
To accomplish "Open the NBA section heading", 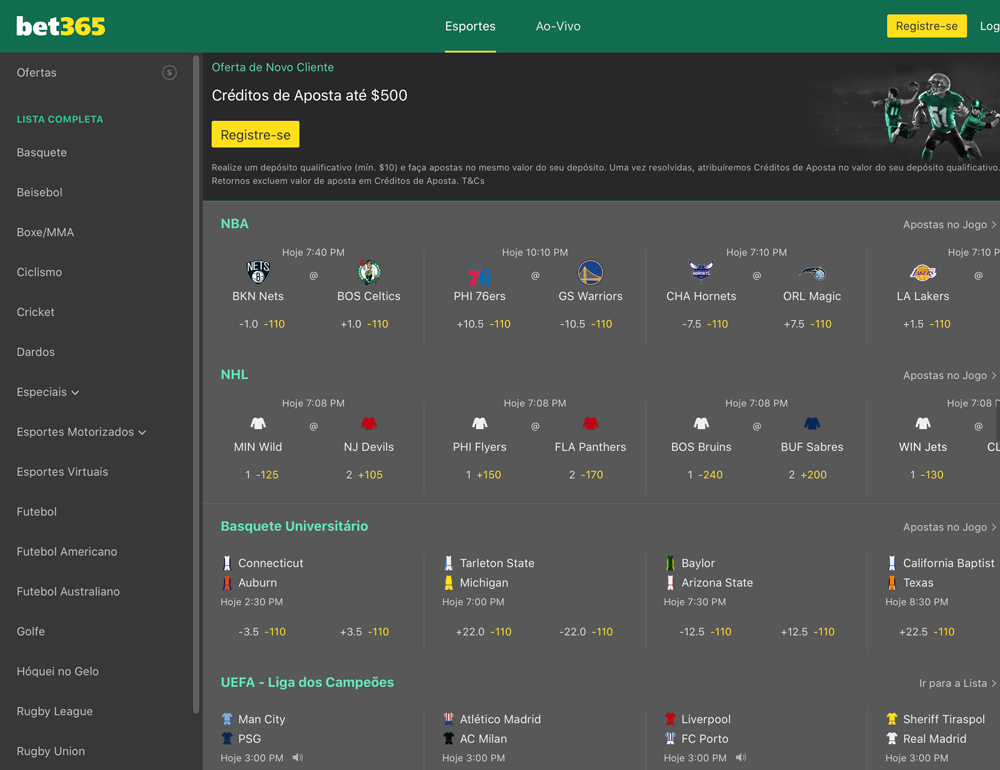I will (235, 224).
